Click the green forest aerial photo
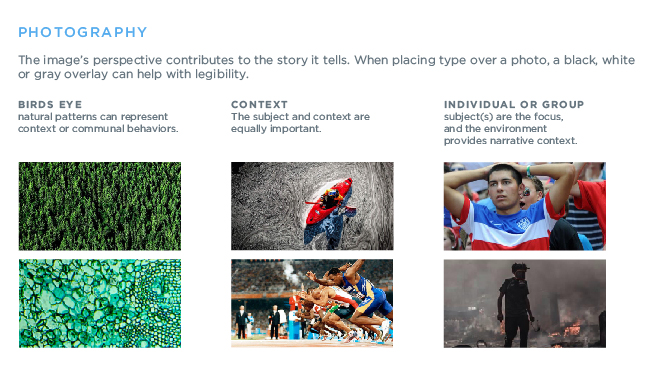Screen dimensions: 670x376 (x=100, y=206)
